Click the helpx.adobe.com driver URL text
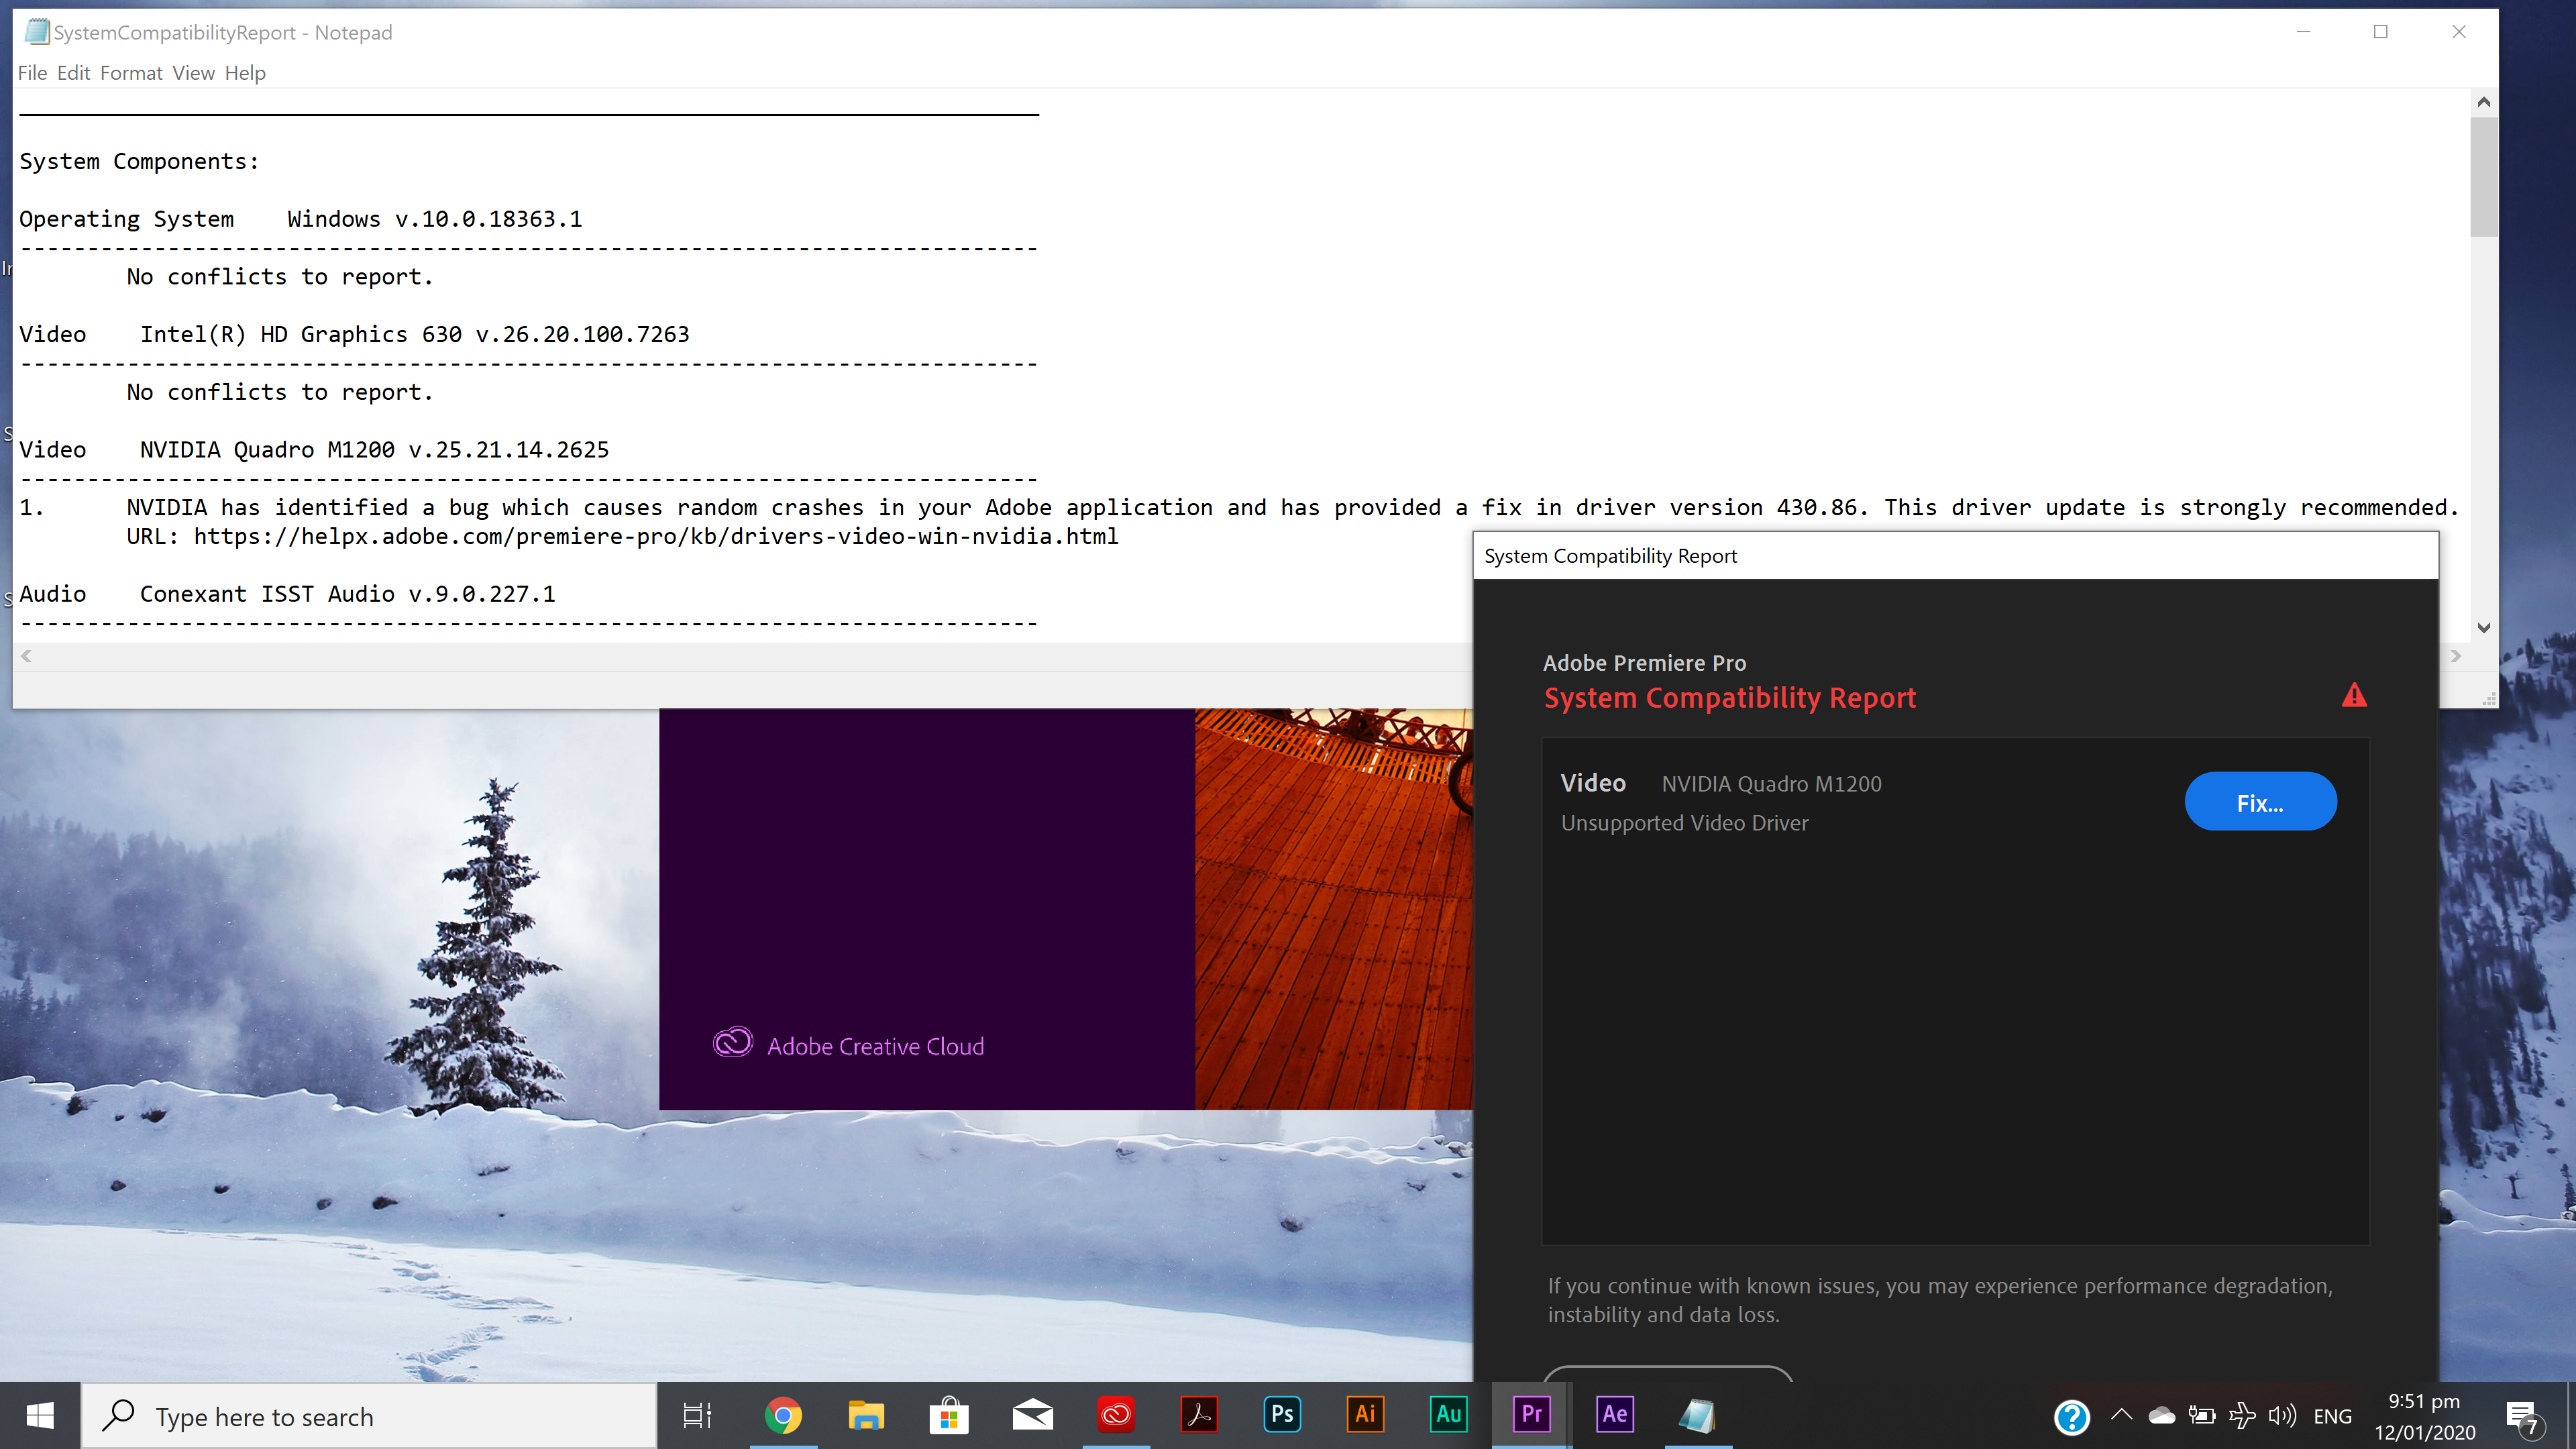This screenshot has height=1449, width=2576. coord(656,536)
